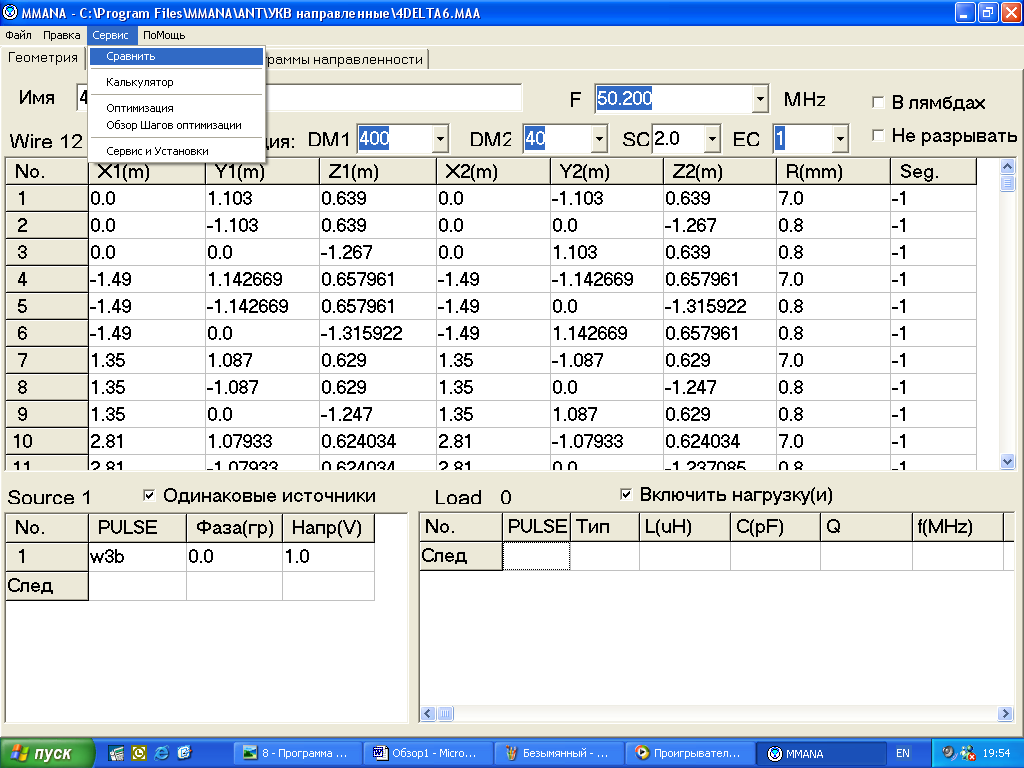The image size is (1024, 768).
Task: Switch to the Безымянный taskbar window
Action: point(558,753)
